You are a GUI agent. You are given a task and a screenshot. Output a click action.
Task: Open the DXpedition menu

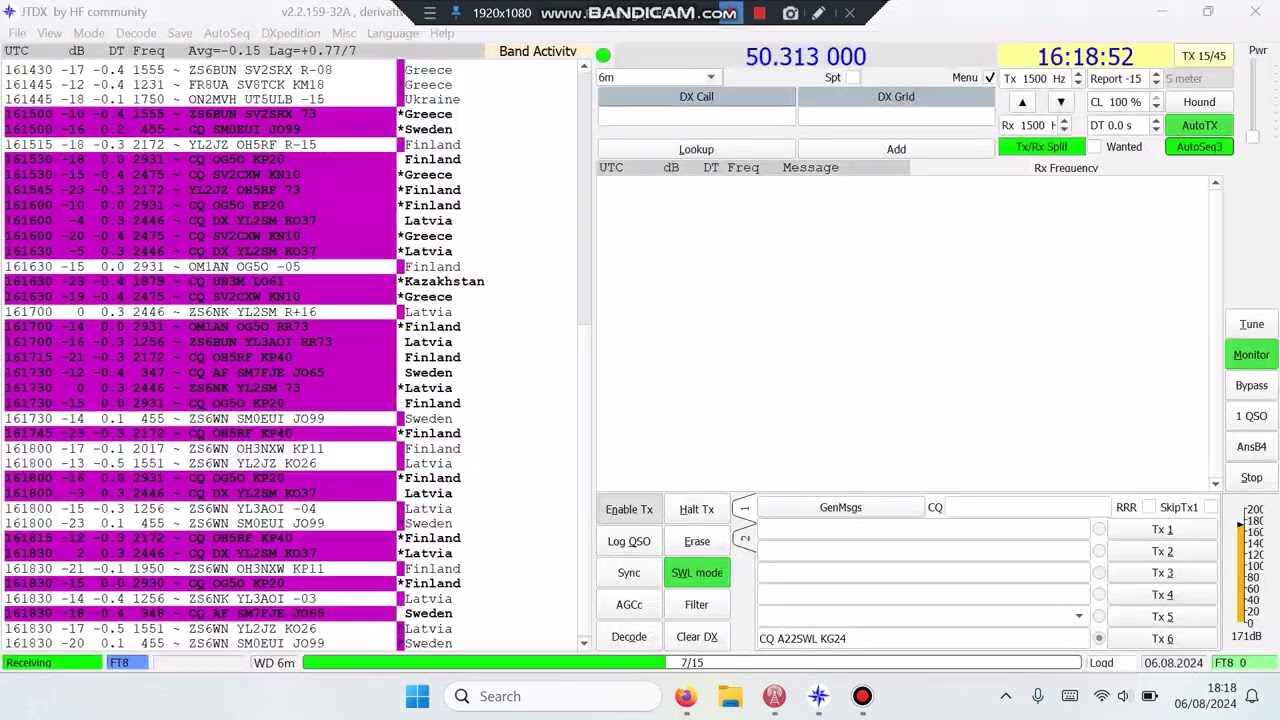(x=290, y=33)
